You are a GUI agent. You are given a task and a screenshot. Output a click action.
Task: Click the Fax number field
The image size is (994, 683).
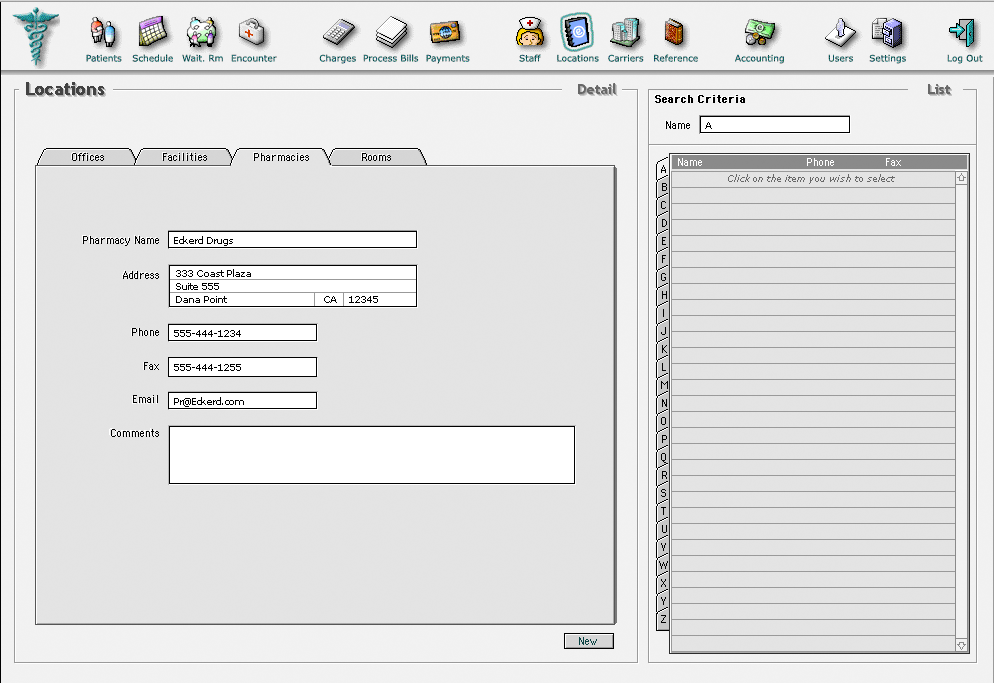click(x=242, y=367)
